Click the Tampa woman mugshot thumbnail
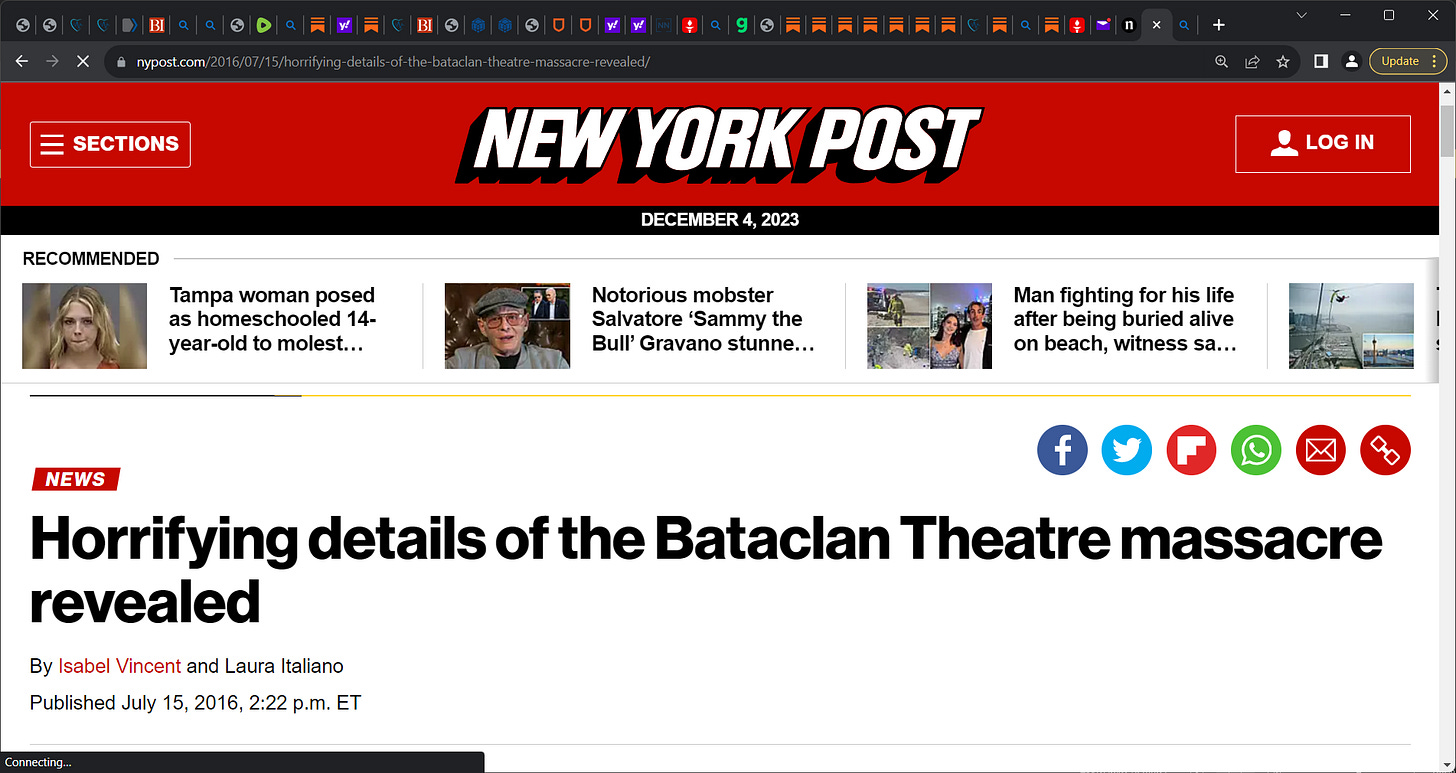This screenshot has width=1456, height=773. tap(84, 326)
